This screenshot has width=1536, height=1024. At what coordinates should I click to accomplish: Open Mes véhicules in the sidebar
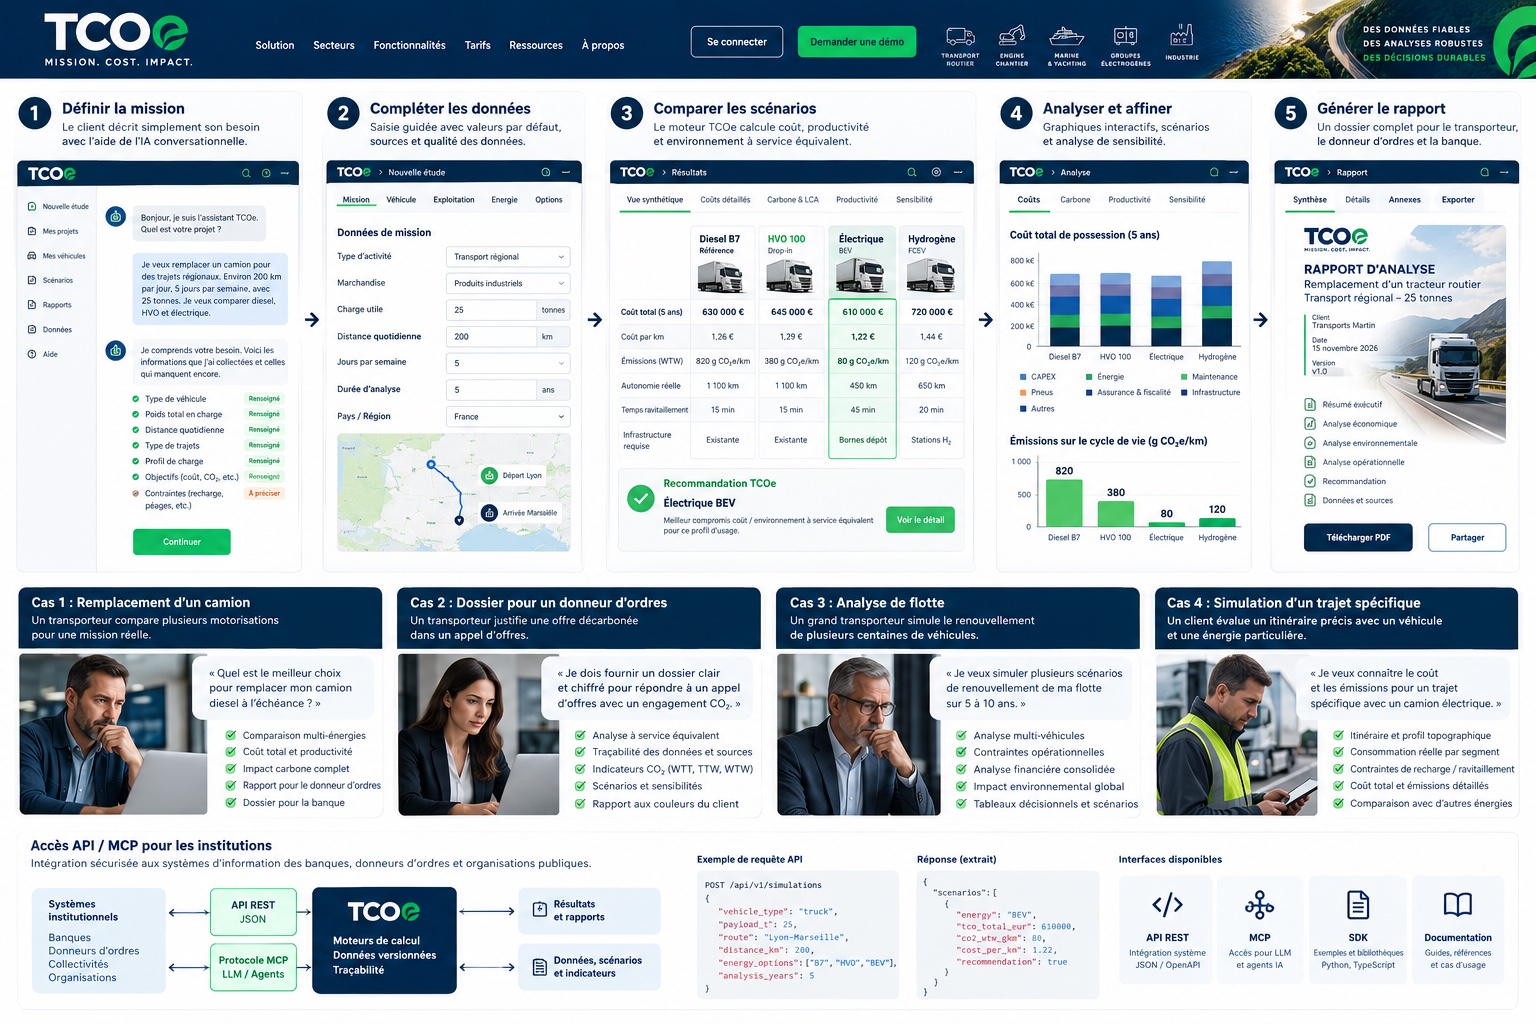(x=57, y=256)
